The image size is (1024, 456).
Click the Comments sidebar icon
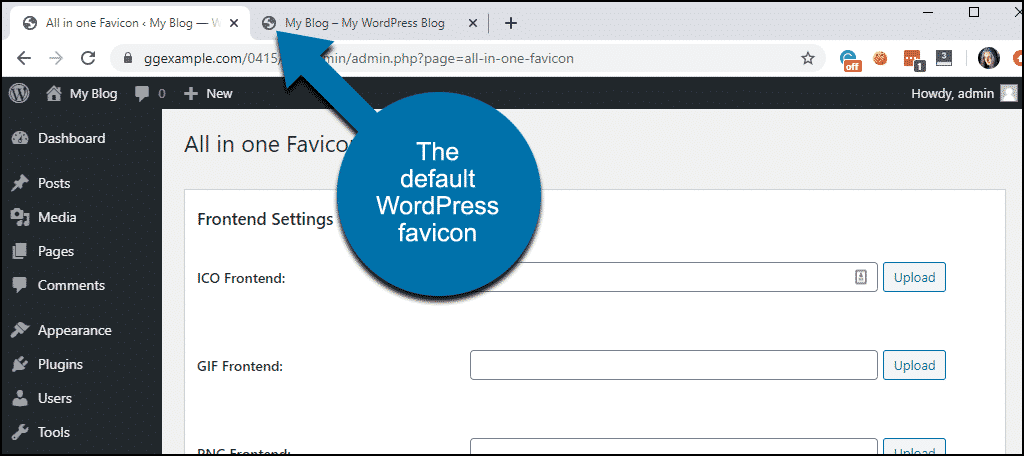pyautogui.click(x=20, y=285)
